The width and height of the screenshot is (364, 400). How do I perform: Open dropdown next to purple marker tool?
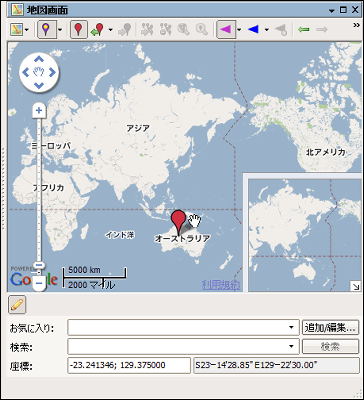(x=60, y=30)
